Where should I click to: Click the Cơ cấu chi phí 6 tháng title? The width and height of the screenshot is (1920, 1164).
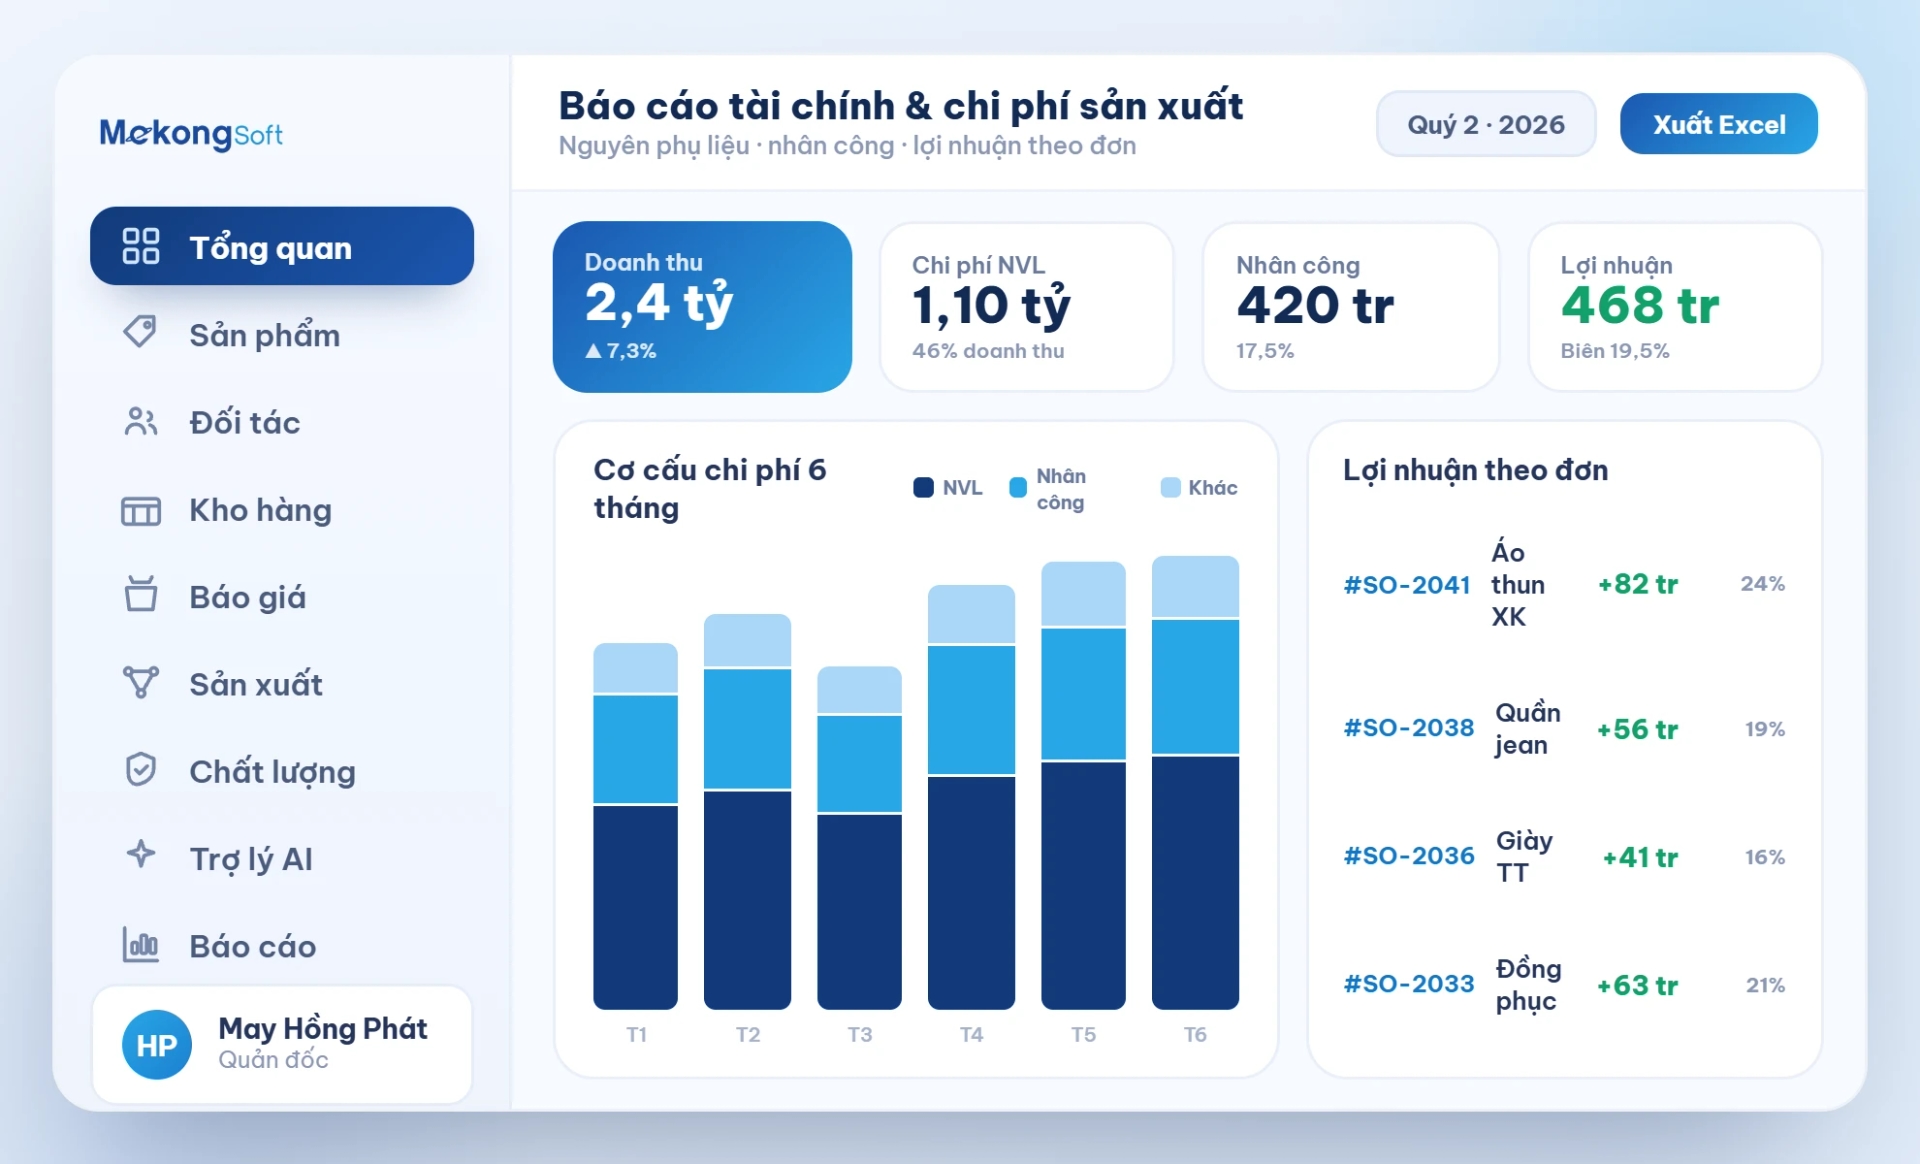click(710, 489)
